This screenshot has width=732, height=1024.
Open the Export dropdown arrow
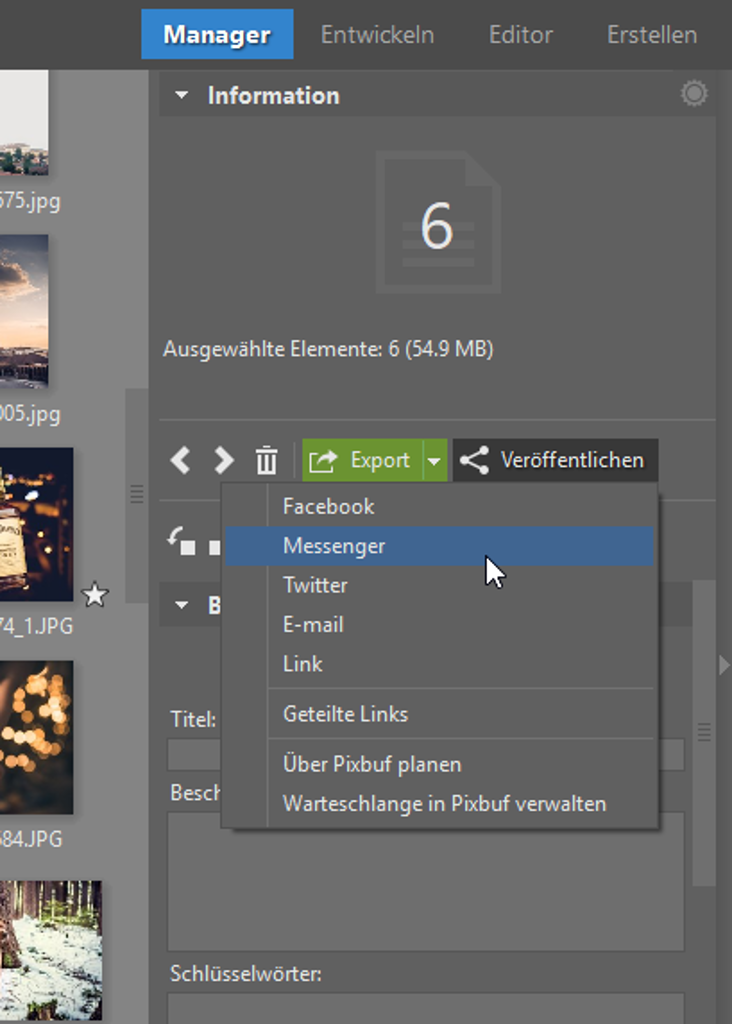pyautogui.click(x=434, y=460)
